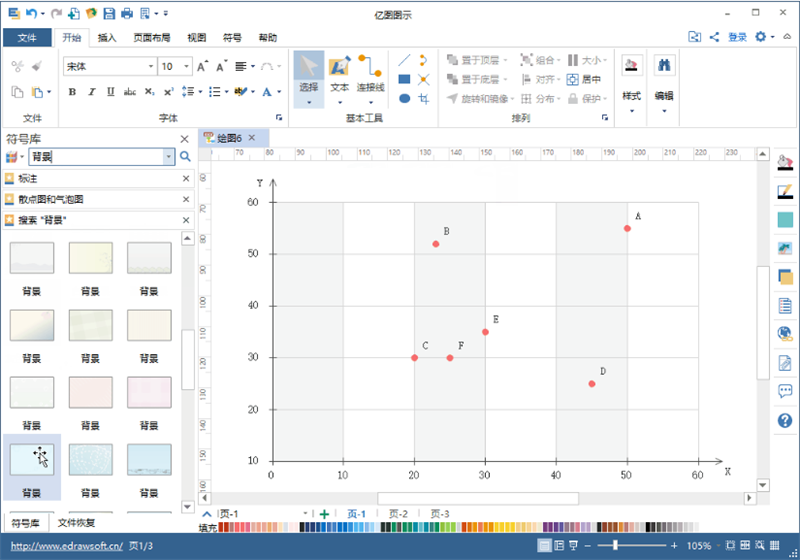Select the line drawing tool

[404, 61]
